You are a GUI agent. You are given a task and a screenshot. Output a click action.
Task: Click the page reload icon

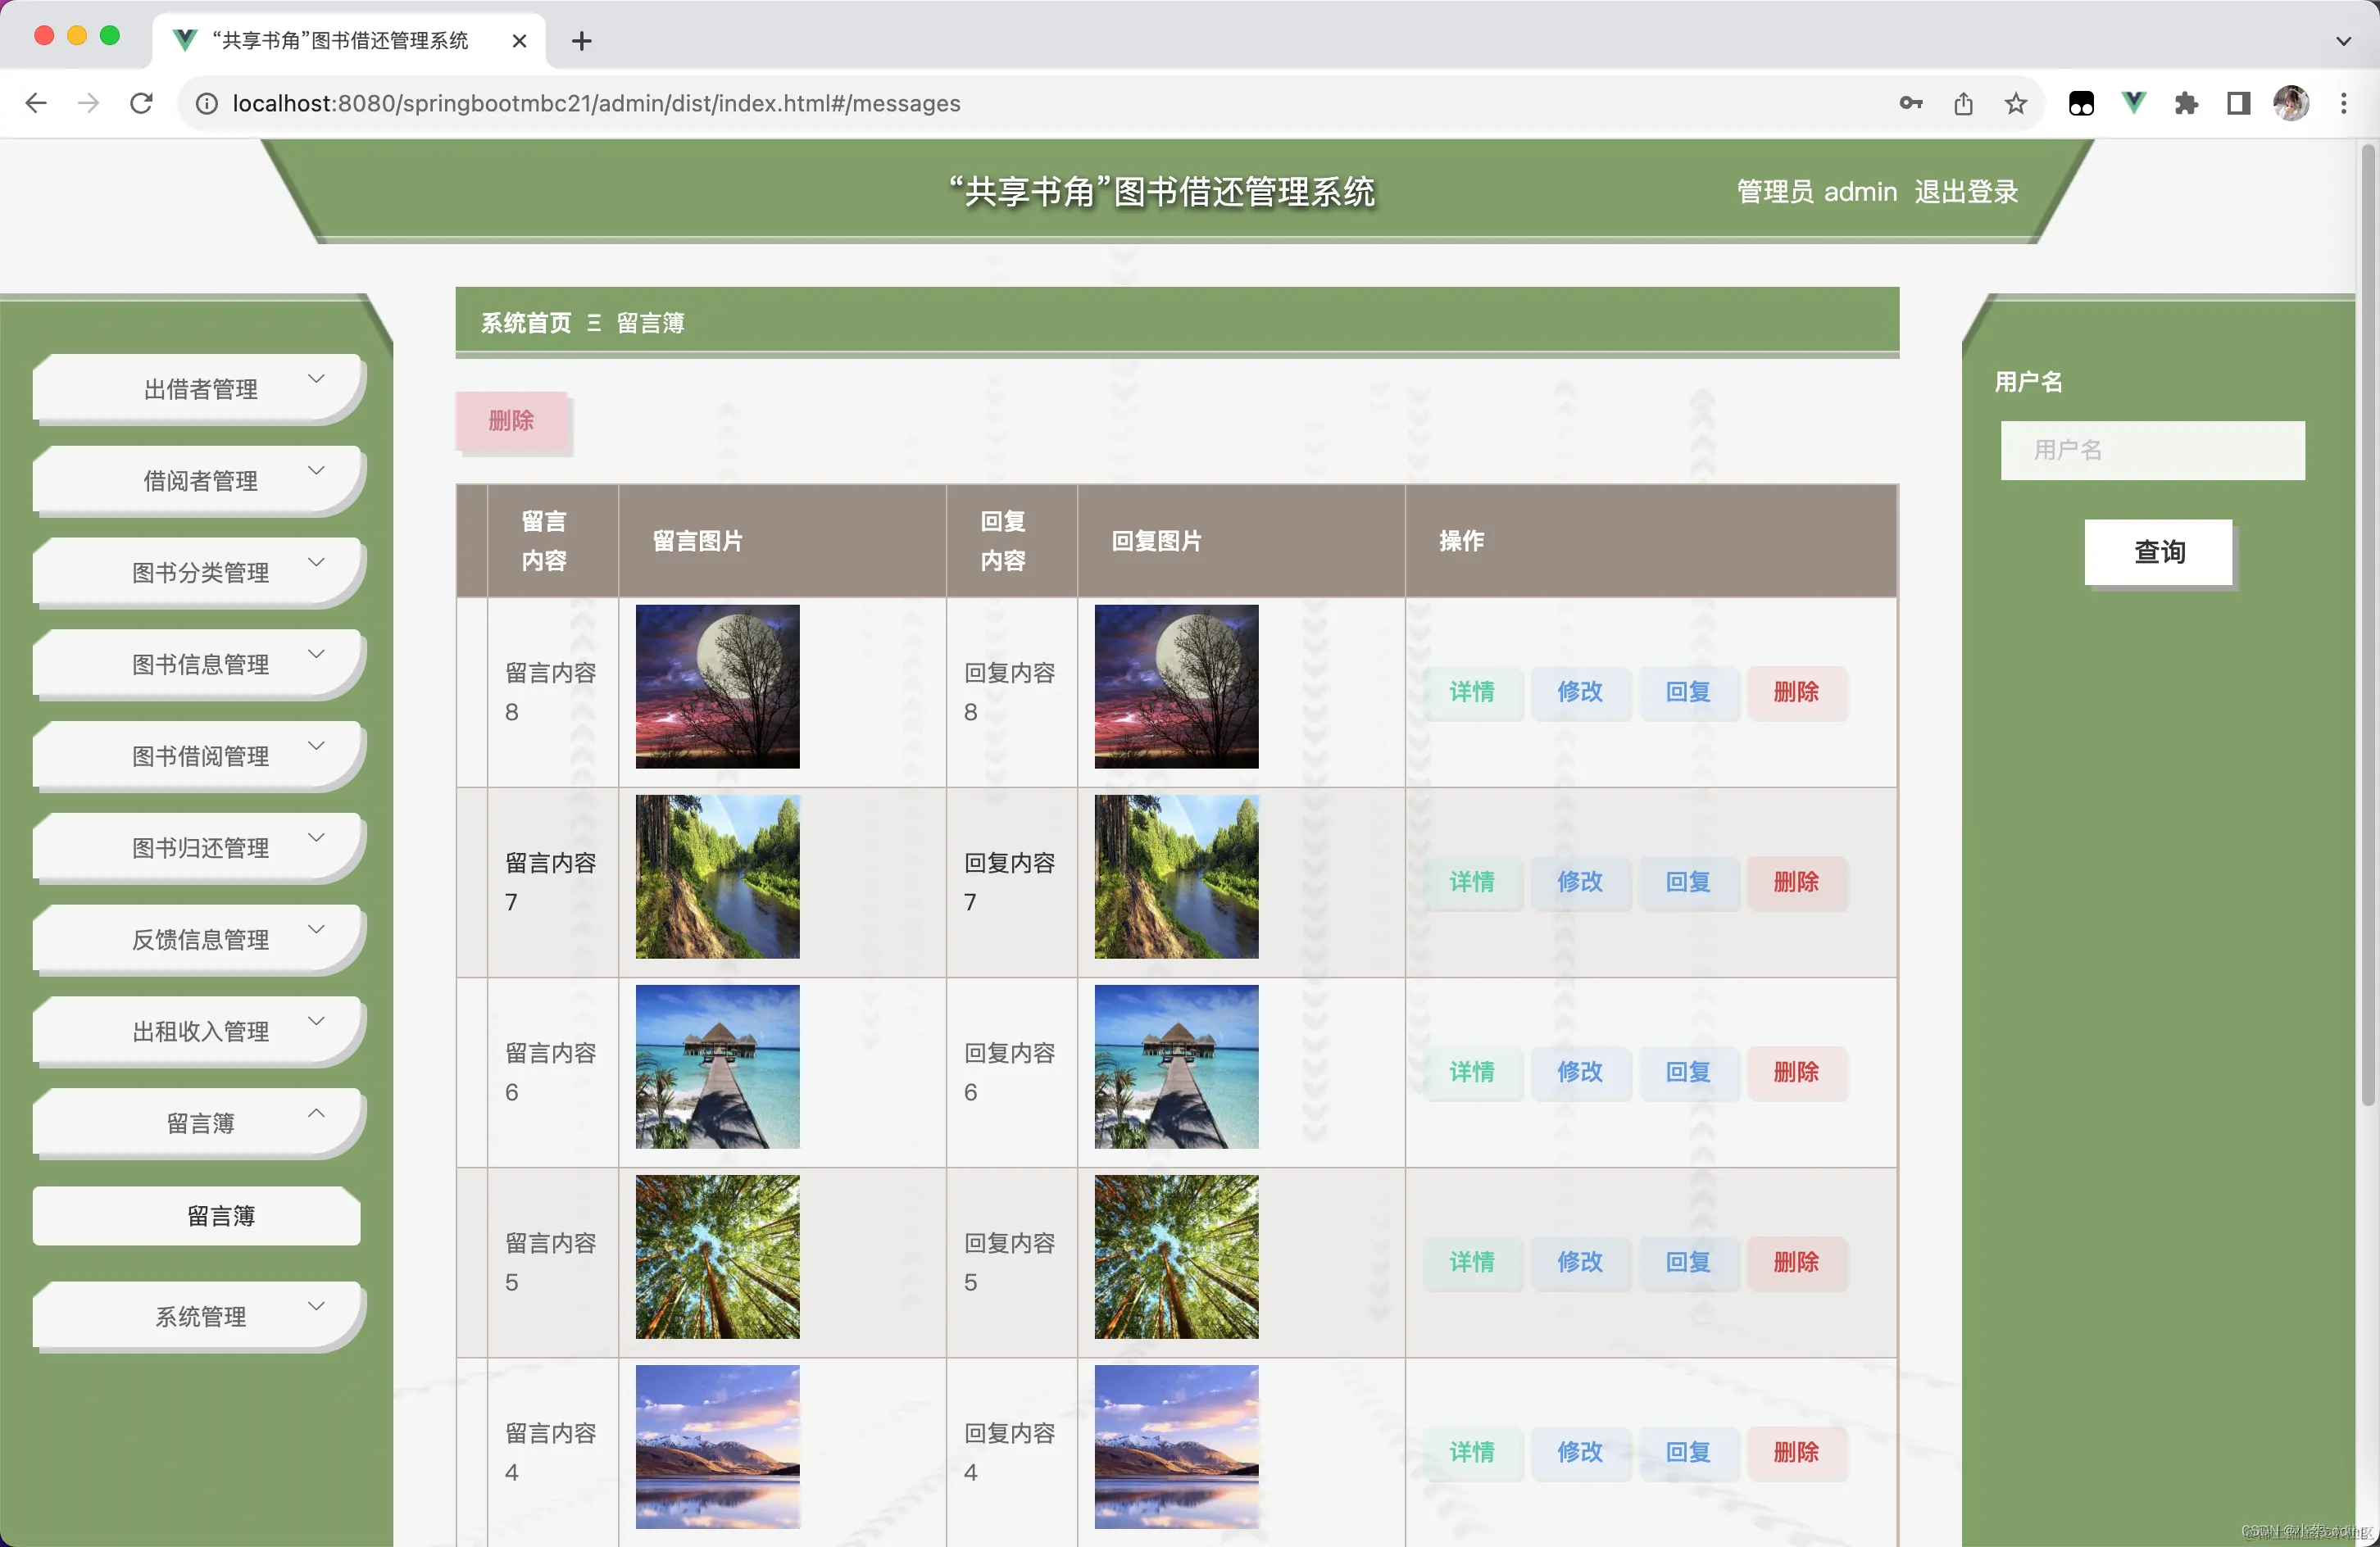[x=141, y=103]
